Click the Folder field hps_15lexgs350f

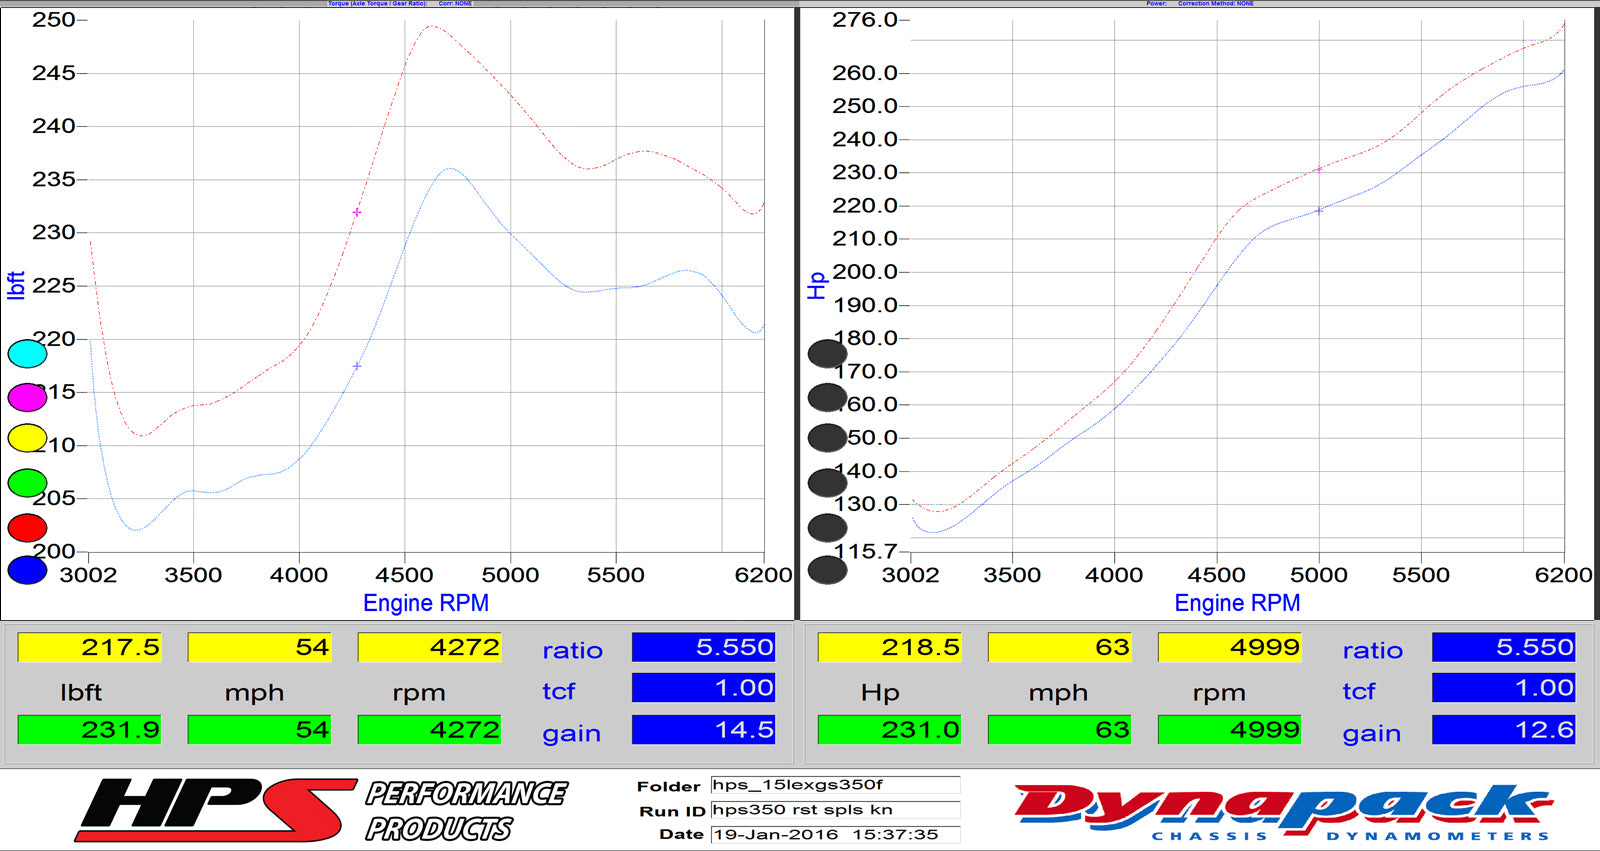click(x=835, y=785)
